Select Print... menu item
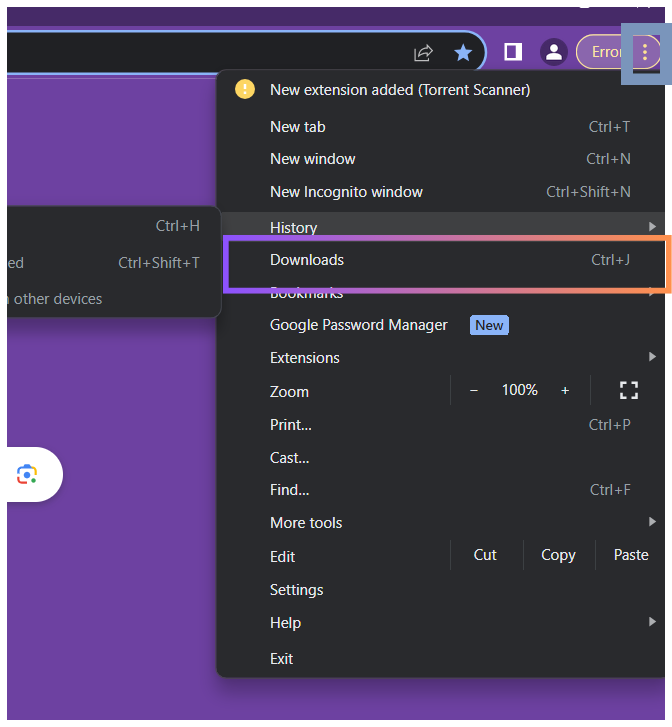This screenshot has height=727, width=672. pos(441,425)
